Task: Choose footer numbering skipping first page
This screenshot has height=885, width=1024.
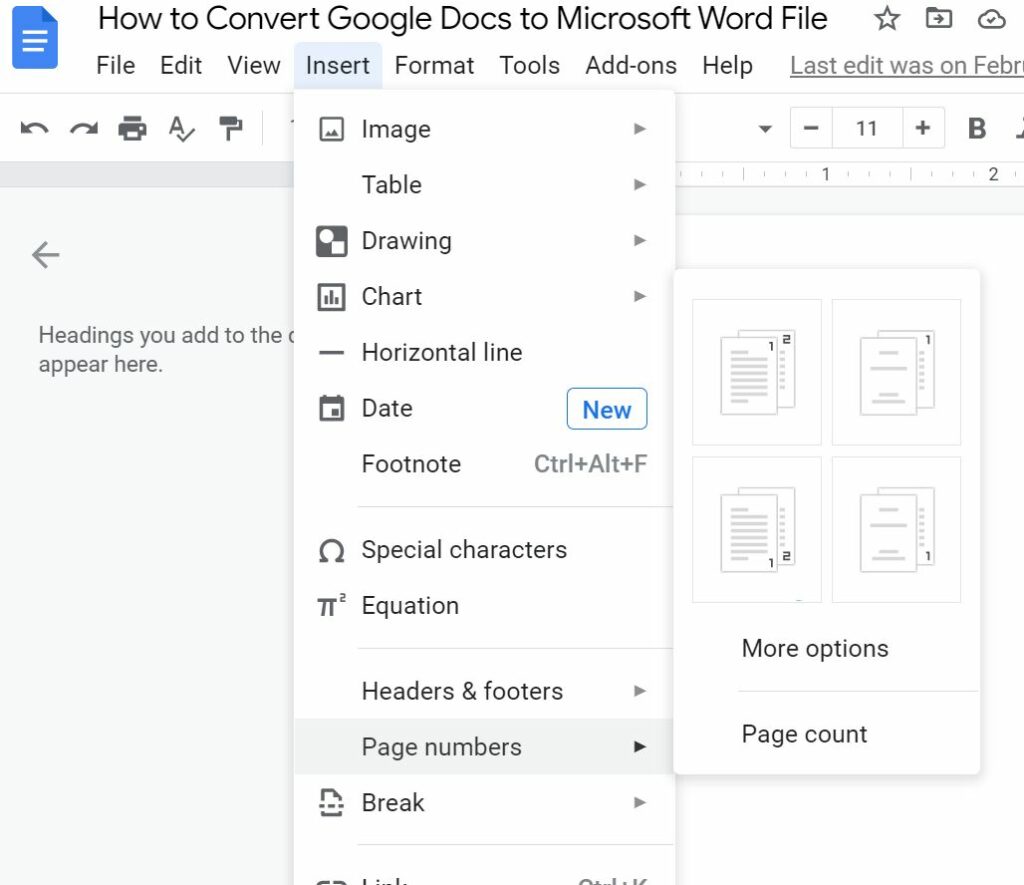Action: point(896,530)
